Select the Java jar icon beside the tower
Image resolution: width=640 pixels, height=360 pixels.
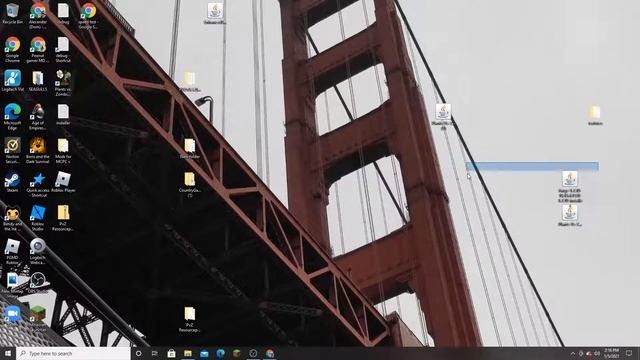click(x=443, y=117)
